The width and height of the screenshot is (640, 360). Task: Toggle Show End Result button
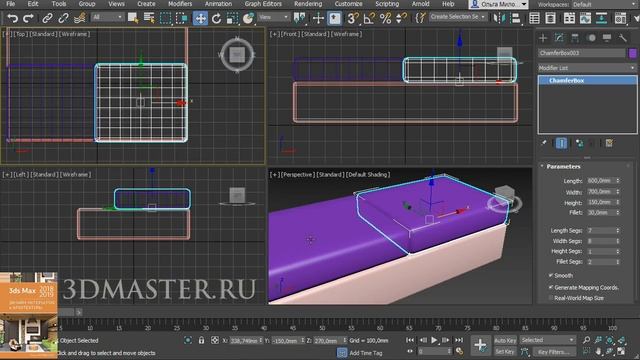561,143
